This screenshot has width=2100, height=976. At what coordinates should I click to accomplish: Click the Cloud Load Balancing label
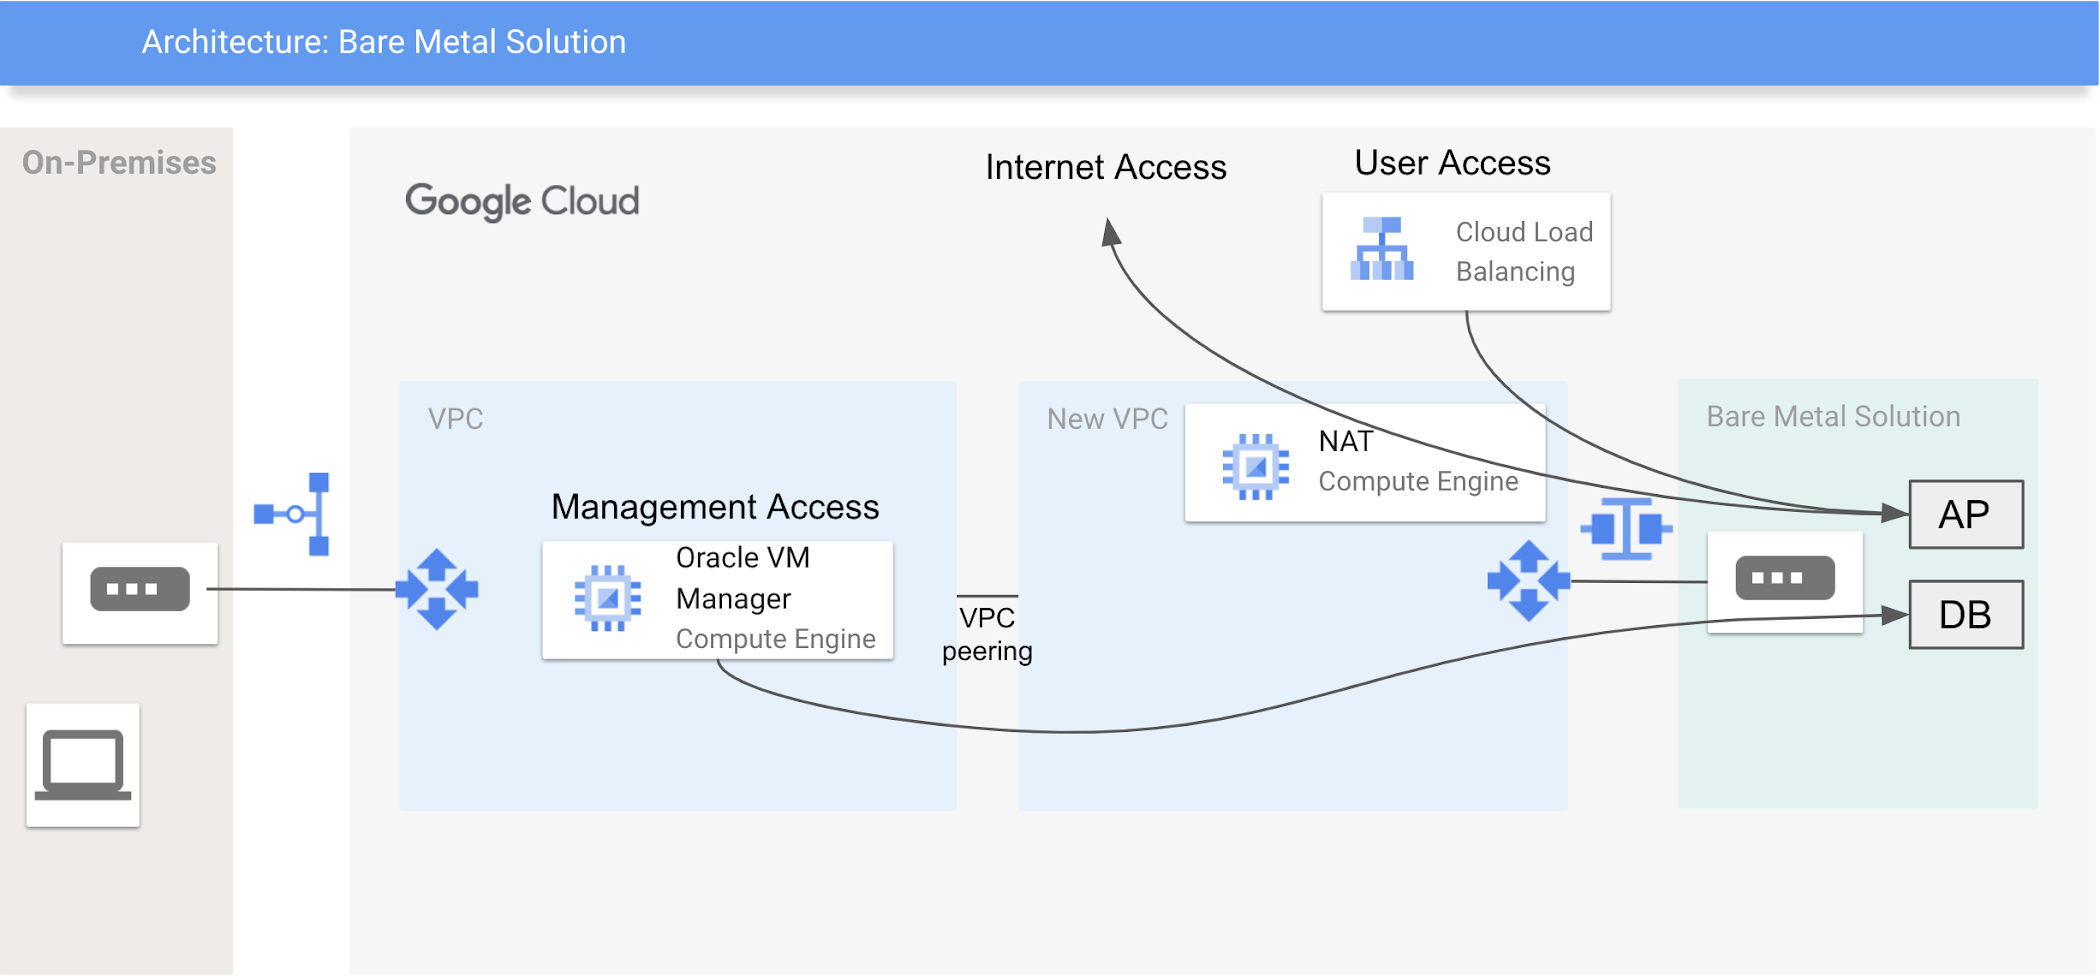(1524, 252)
